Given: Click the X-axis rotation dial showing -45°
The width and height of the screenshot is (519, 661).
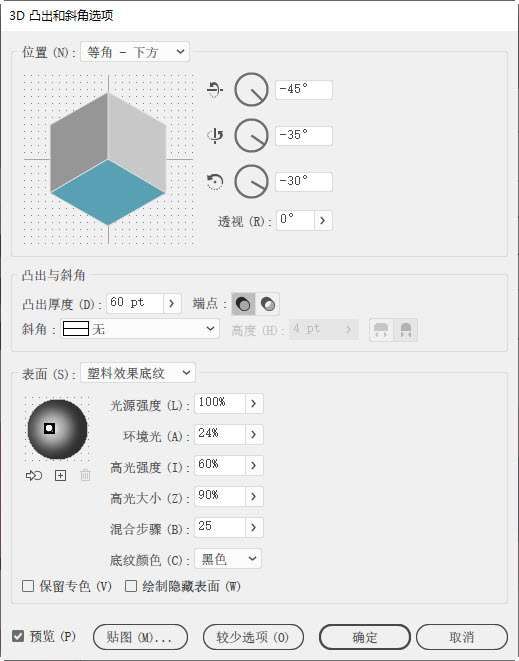Looking at the screenshot, I should pyautogui.click(x=251, y=89).
